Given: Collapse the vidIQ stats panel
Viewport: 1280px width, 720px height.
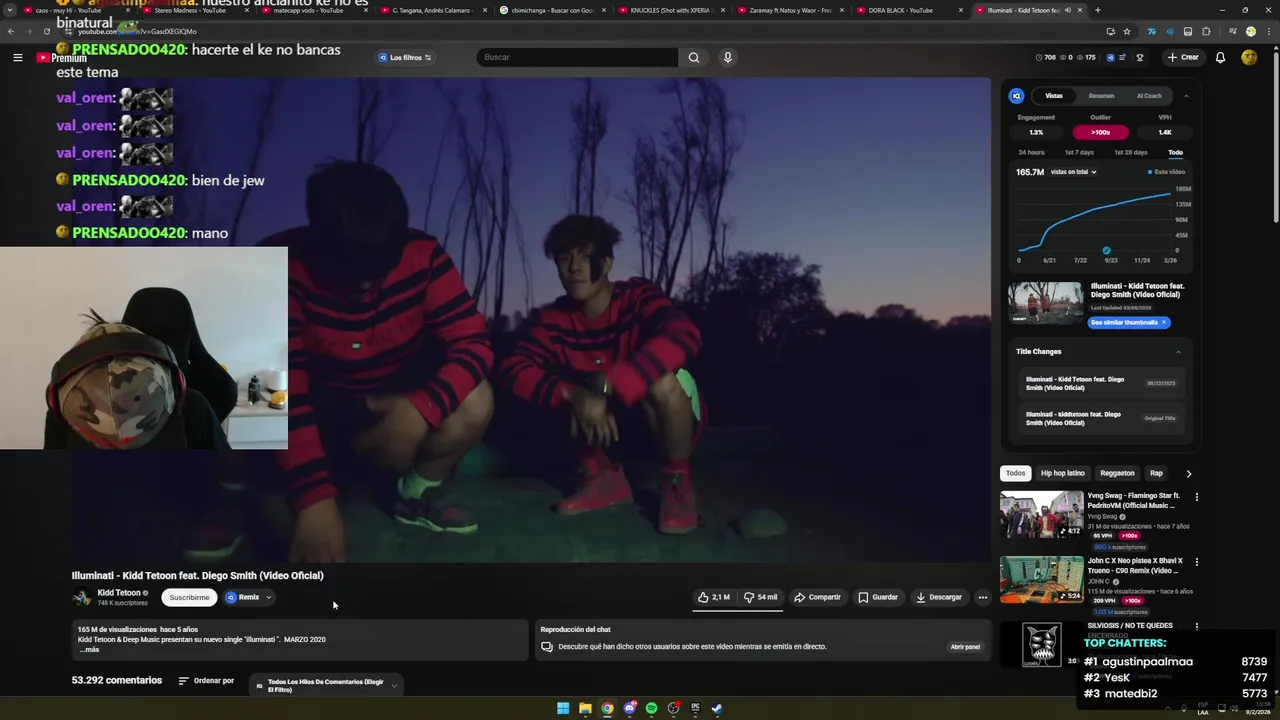Looking at the screenshot, I should 1186,96.
